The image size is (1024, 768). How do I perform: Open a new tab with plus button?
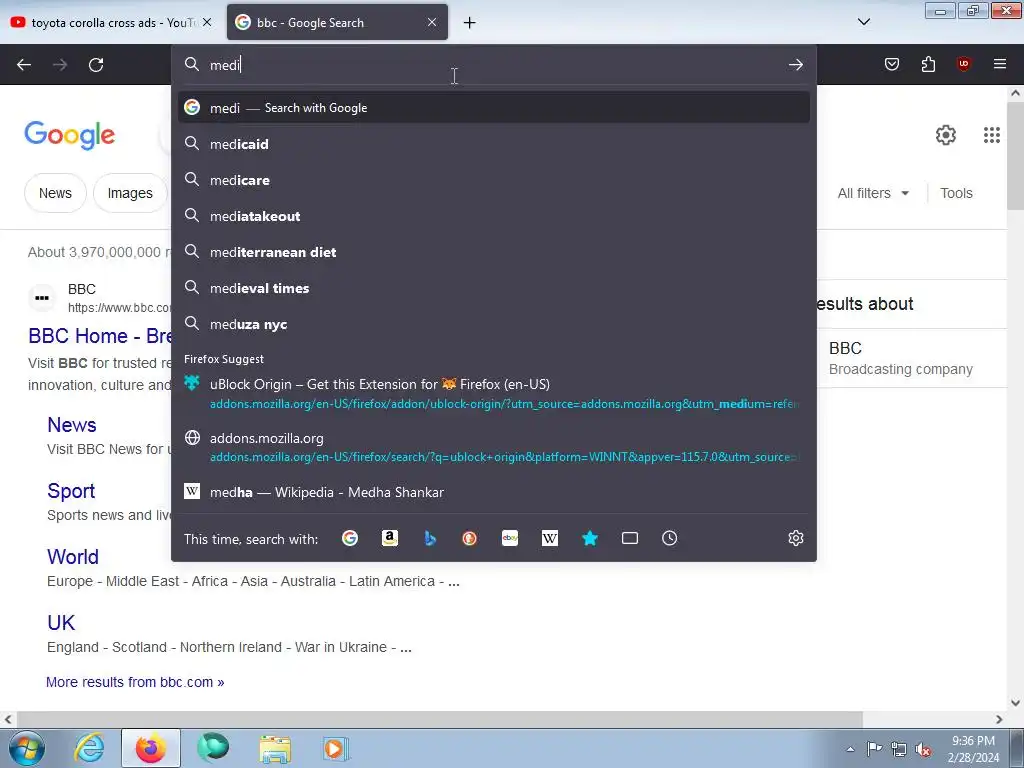(470, 23)
